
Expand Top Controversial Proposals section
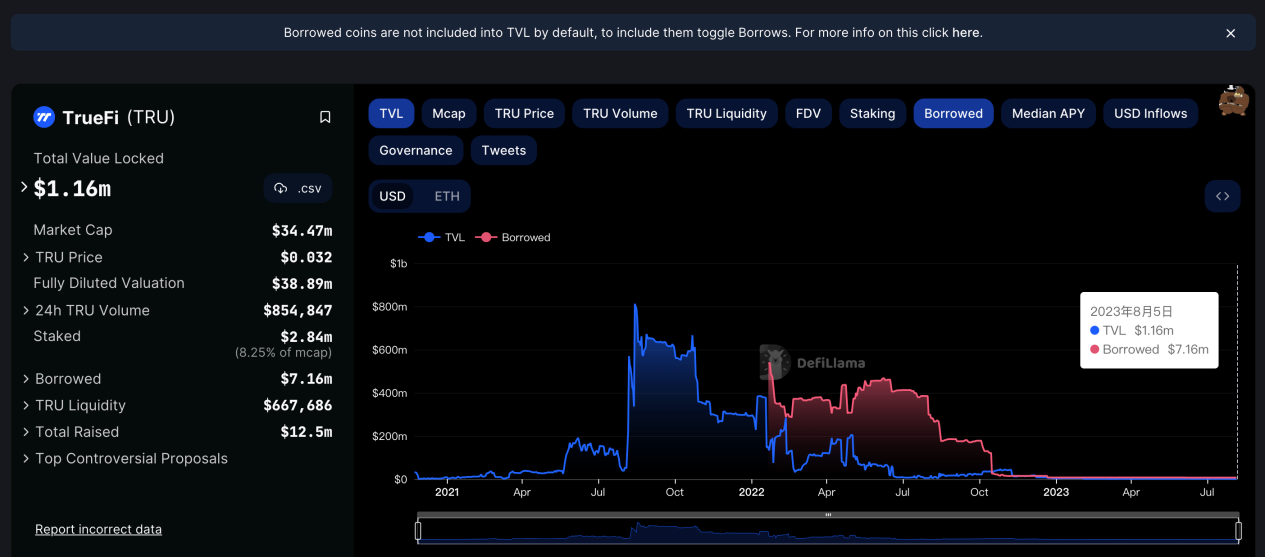(x=26, y=459)
